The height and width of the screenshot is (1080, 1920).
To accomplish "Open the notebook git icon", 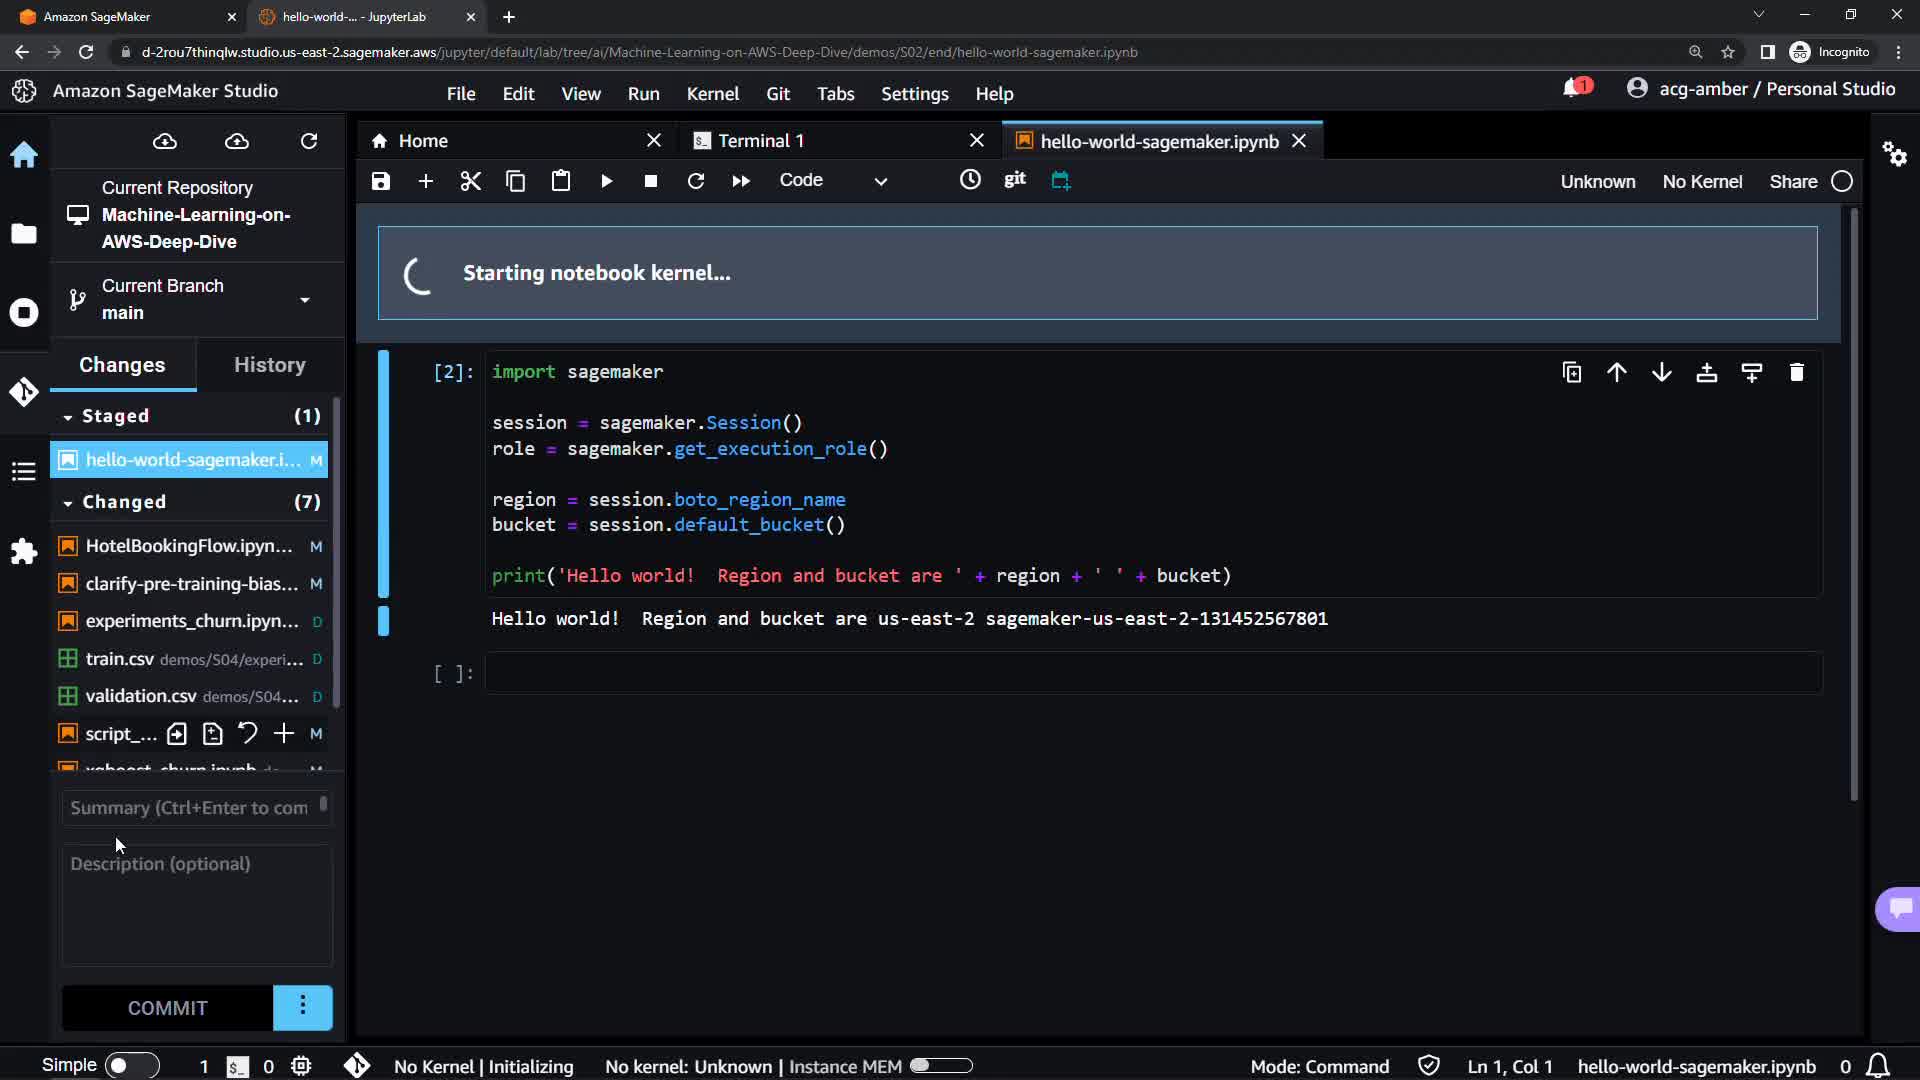I will pyautogui.click(x=1014, y=179).
